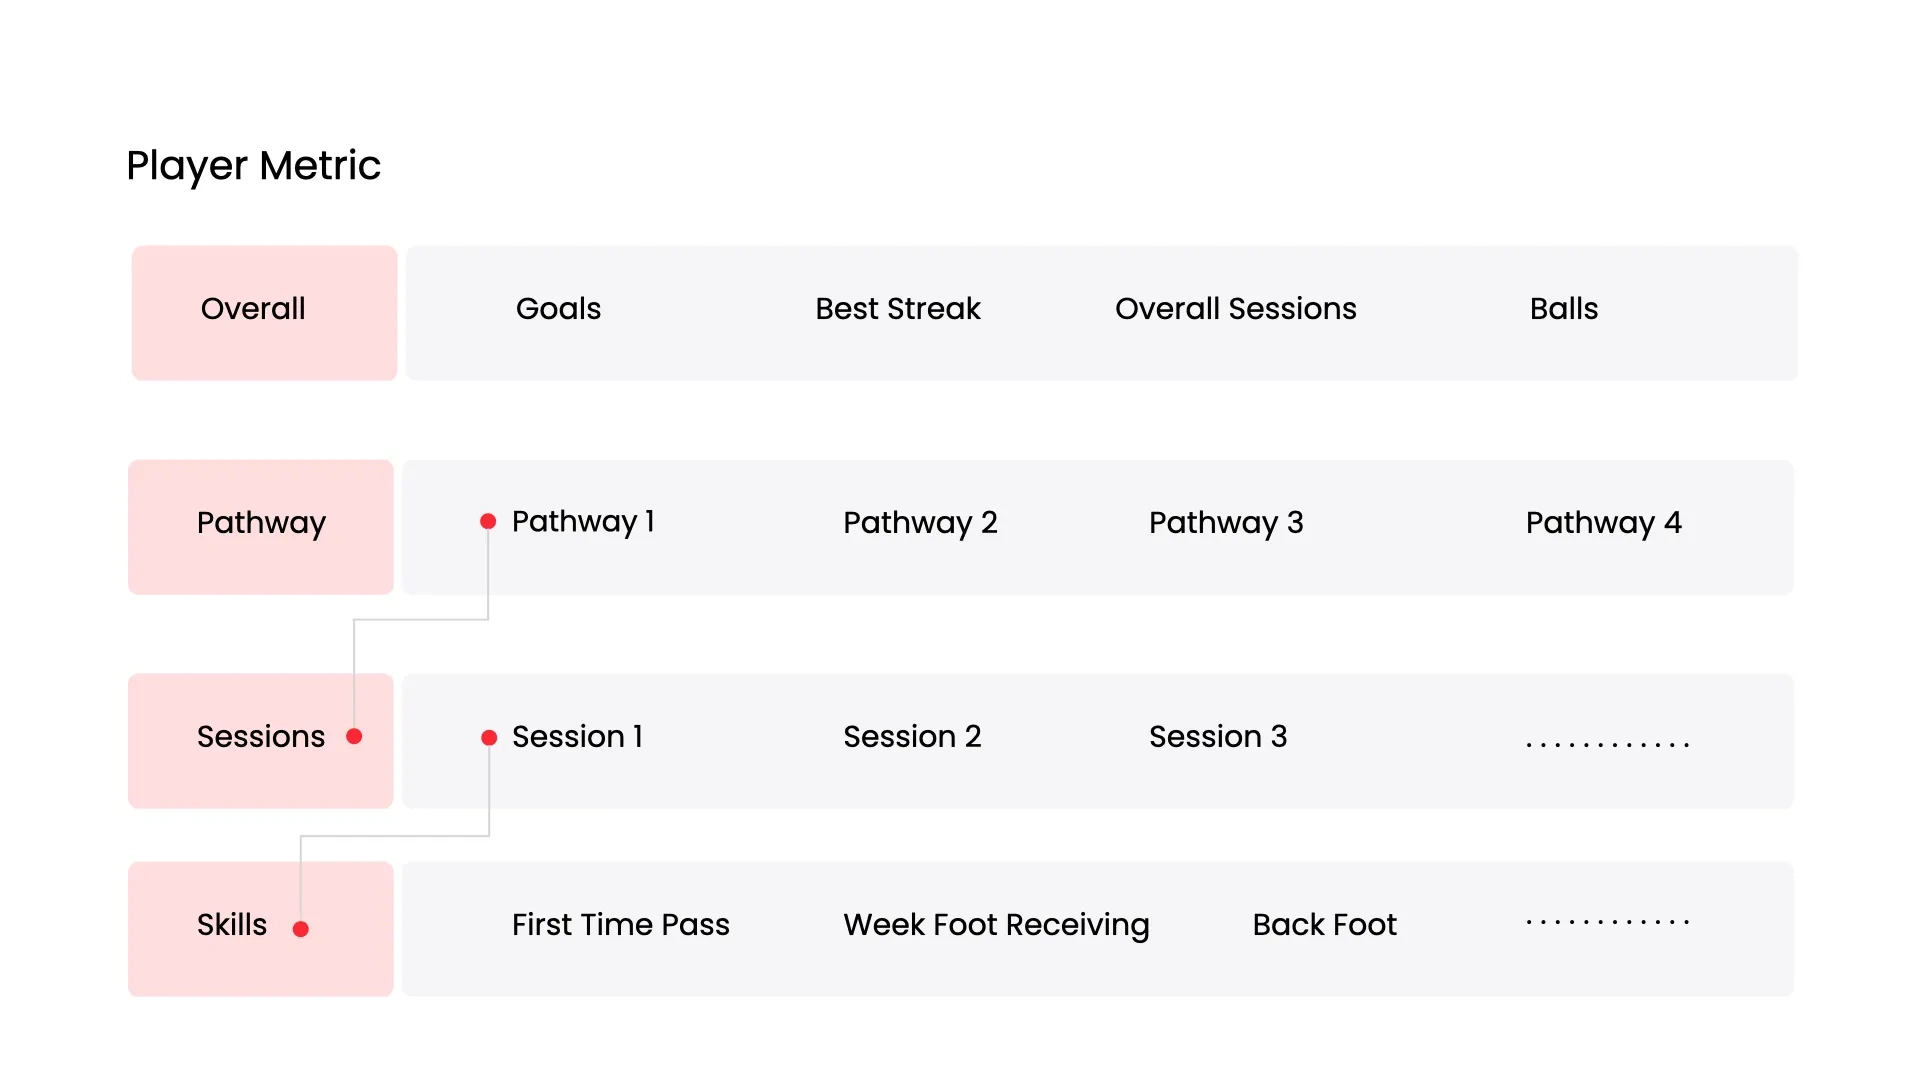Open the Overall Sessions metric
The width and height of the screenshot is (1920, 1080).
coord(1235,309)
